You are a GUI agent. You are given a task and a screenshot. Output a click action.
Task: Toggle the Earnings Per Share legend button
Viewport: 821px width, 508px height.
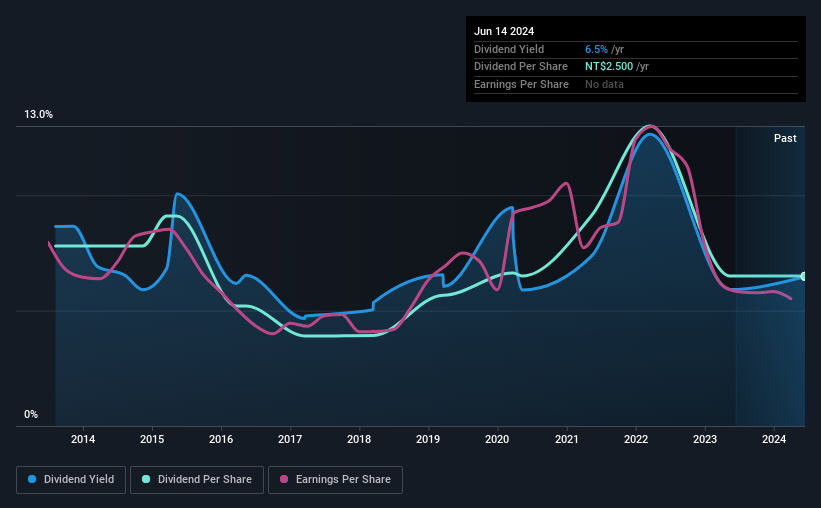335,480
